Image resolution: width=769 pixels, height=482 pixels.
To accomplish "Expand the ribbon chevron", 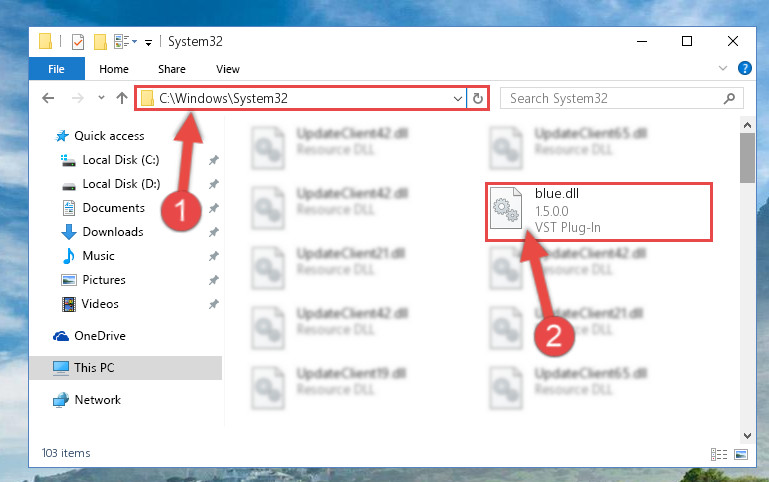I will tap(722, 68).
